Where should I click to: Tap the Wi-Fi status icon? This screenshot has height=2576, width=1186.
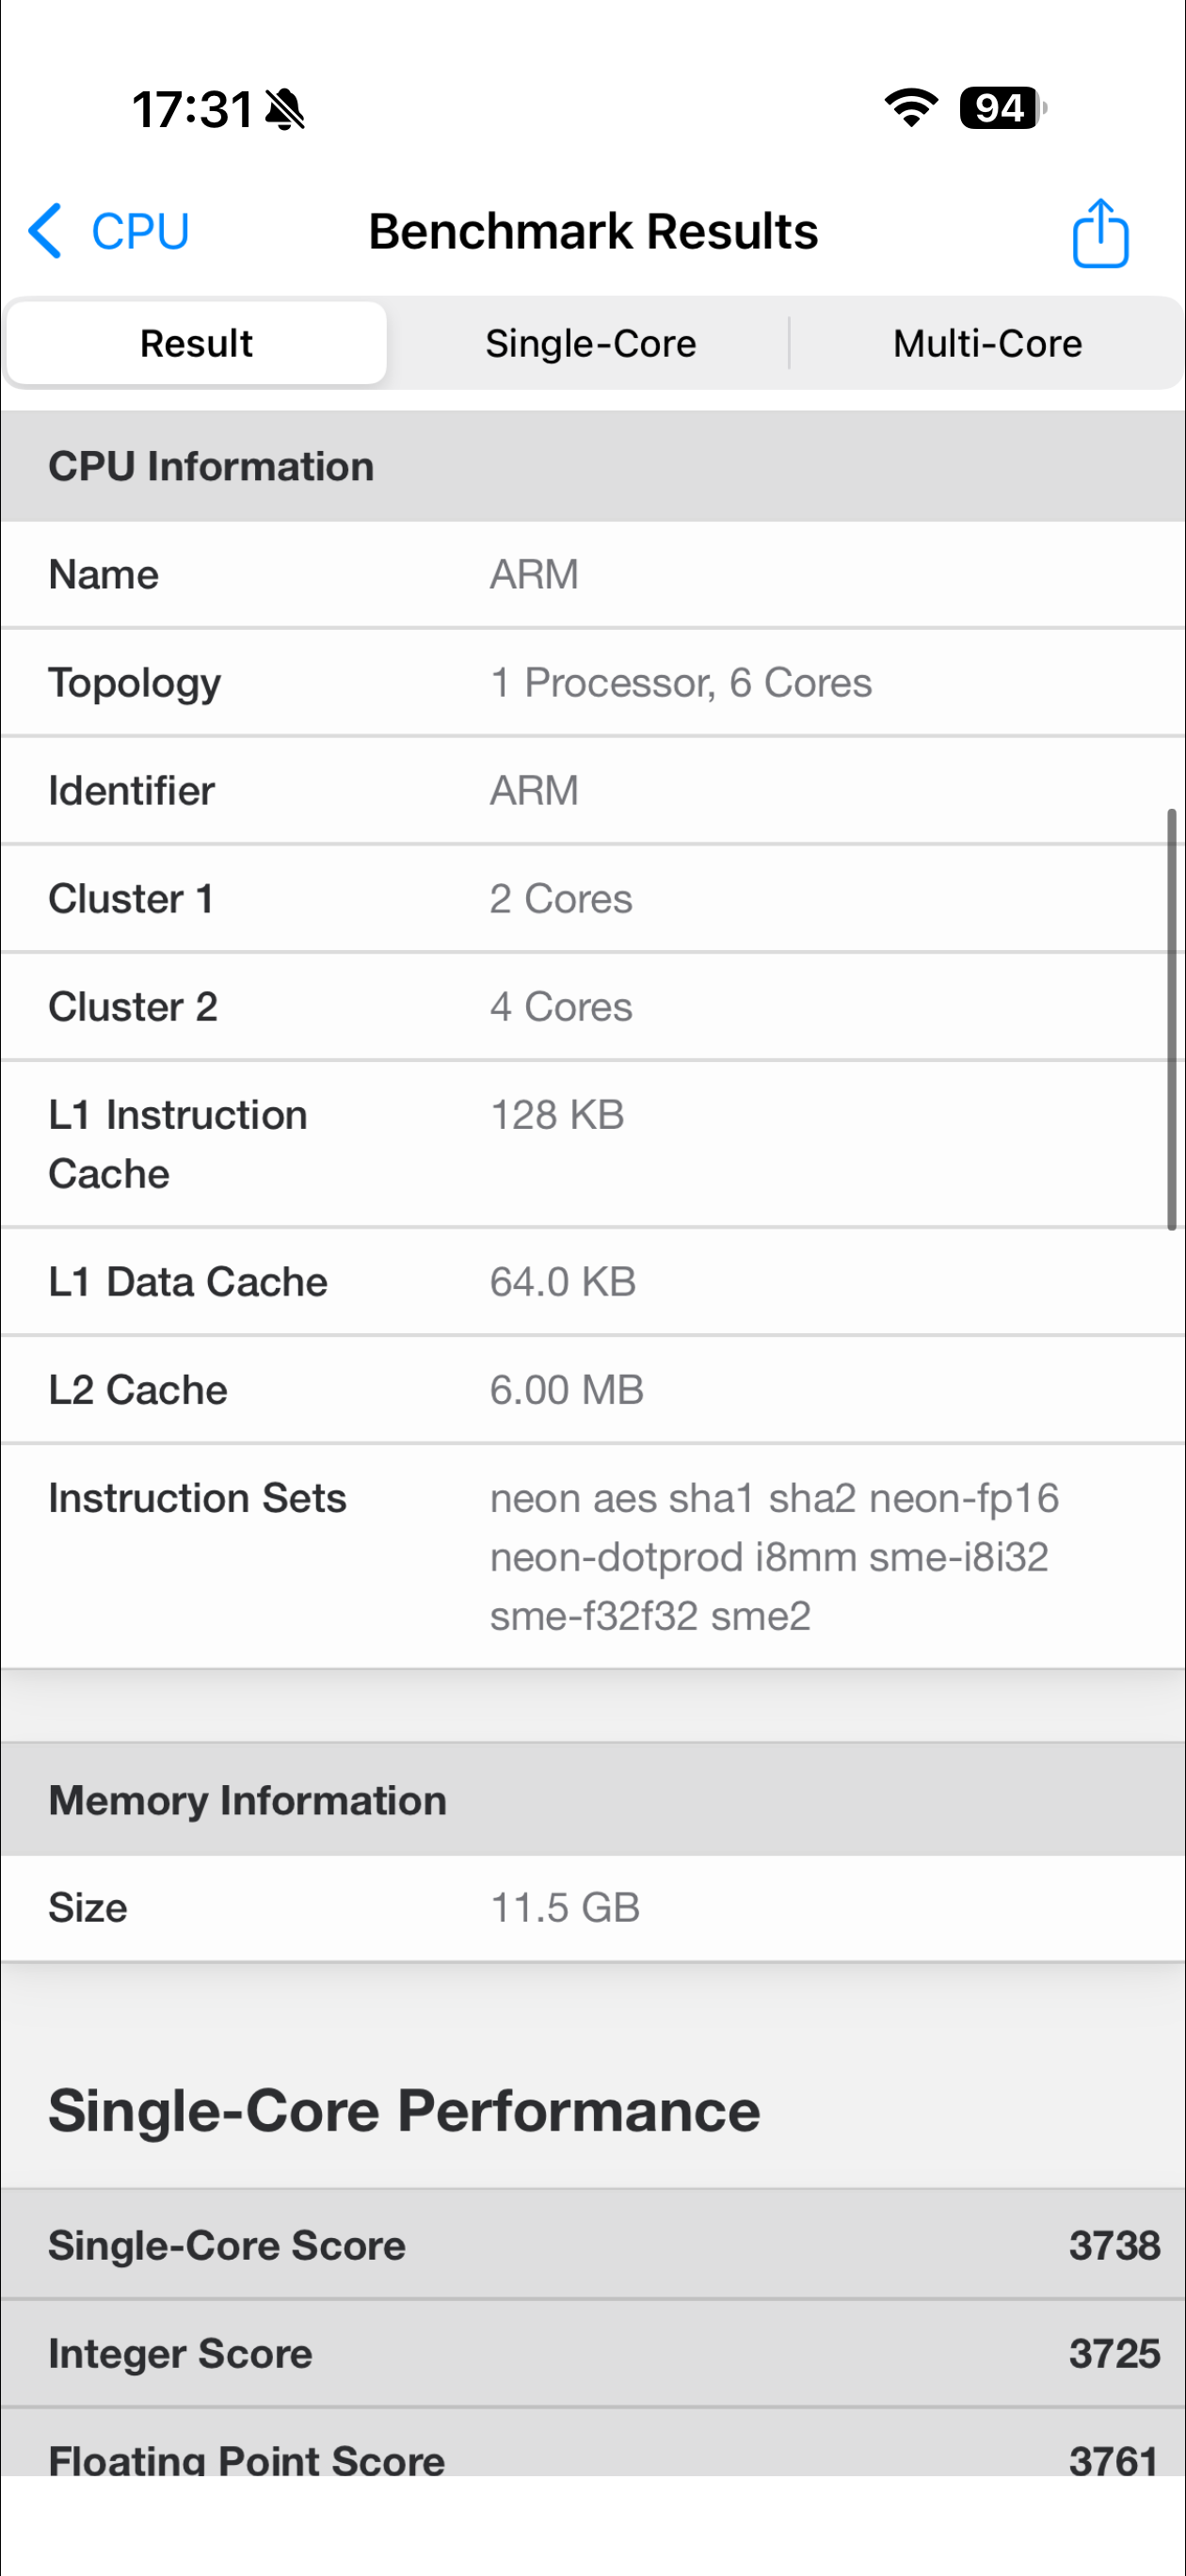click(911, 107)
